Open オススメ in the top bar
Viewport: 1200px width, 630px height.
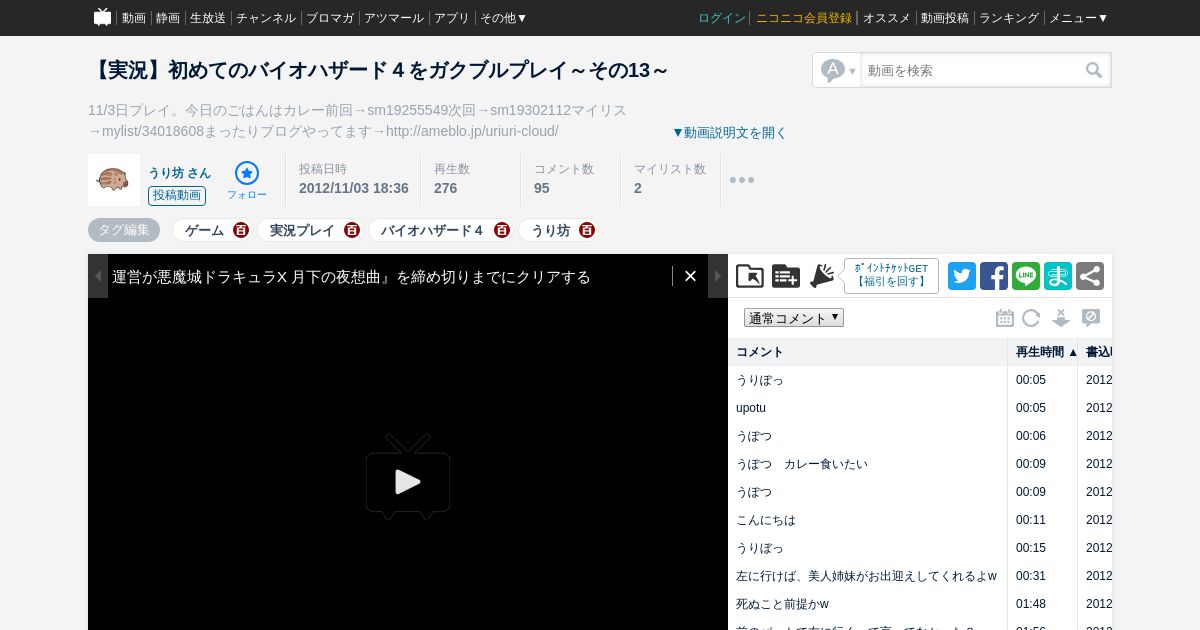887,18
